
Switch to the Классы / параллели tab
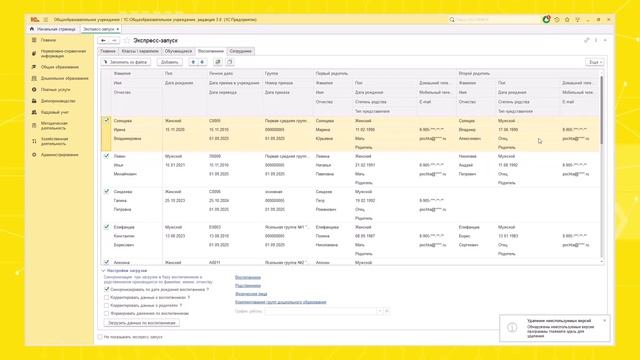140,51
